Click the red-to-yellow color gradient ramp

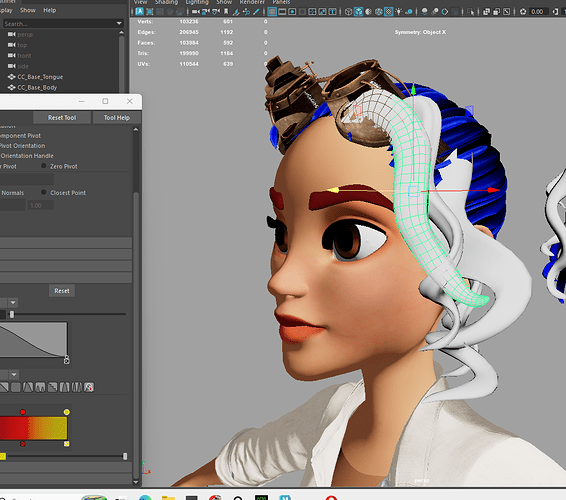pyautogui.click(x=33, y=428)
